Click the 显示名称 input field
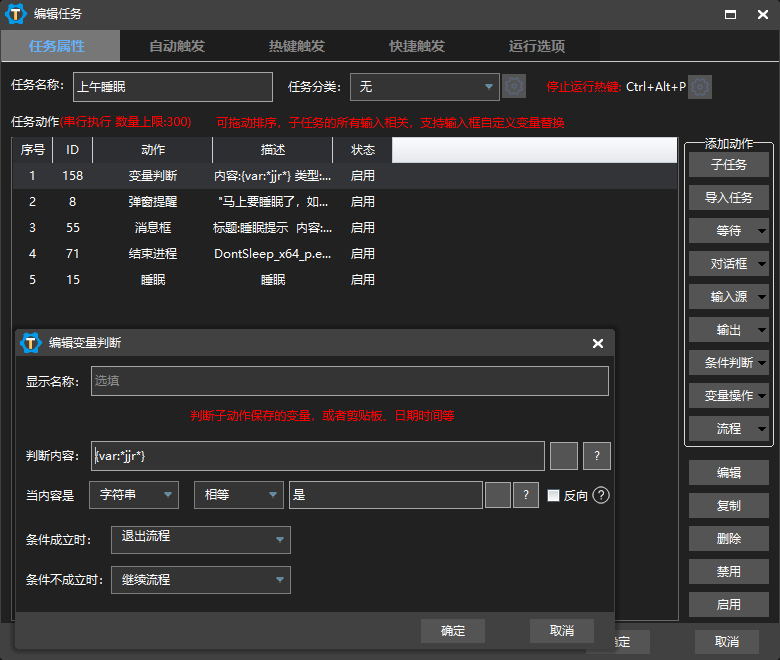 click(349, 381)
